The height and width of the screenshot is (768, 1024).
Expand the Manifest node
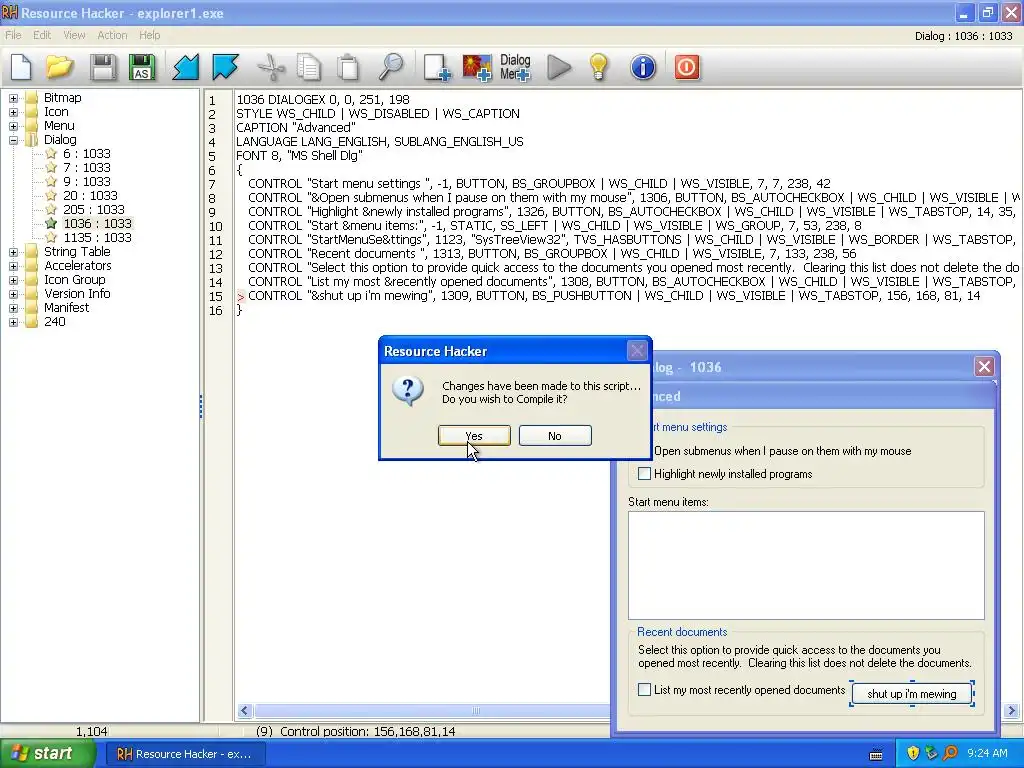[13, 308]
